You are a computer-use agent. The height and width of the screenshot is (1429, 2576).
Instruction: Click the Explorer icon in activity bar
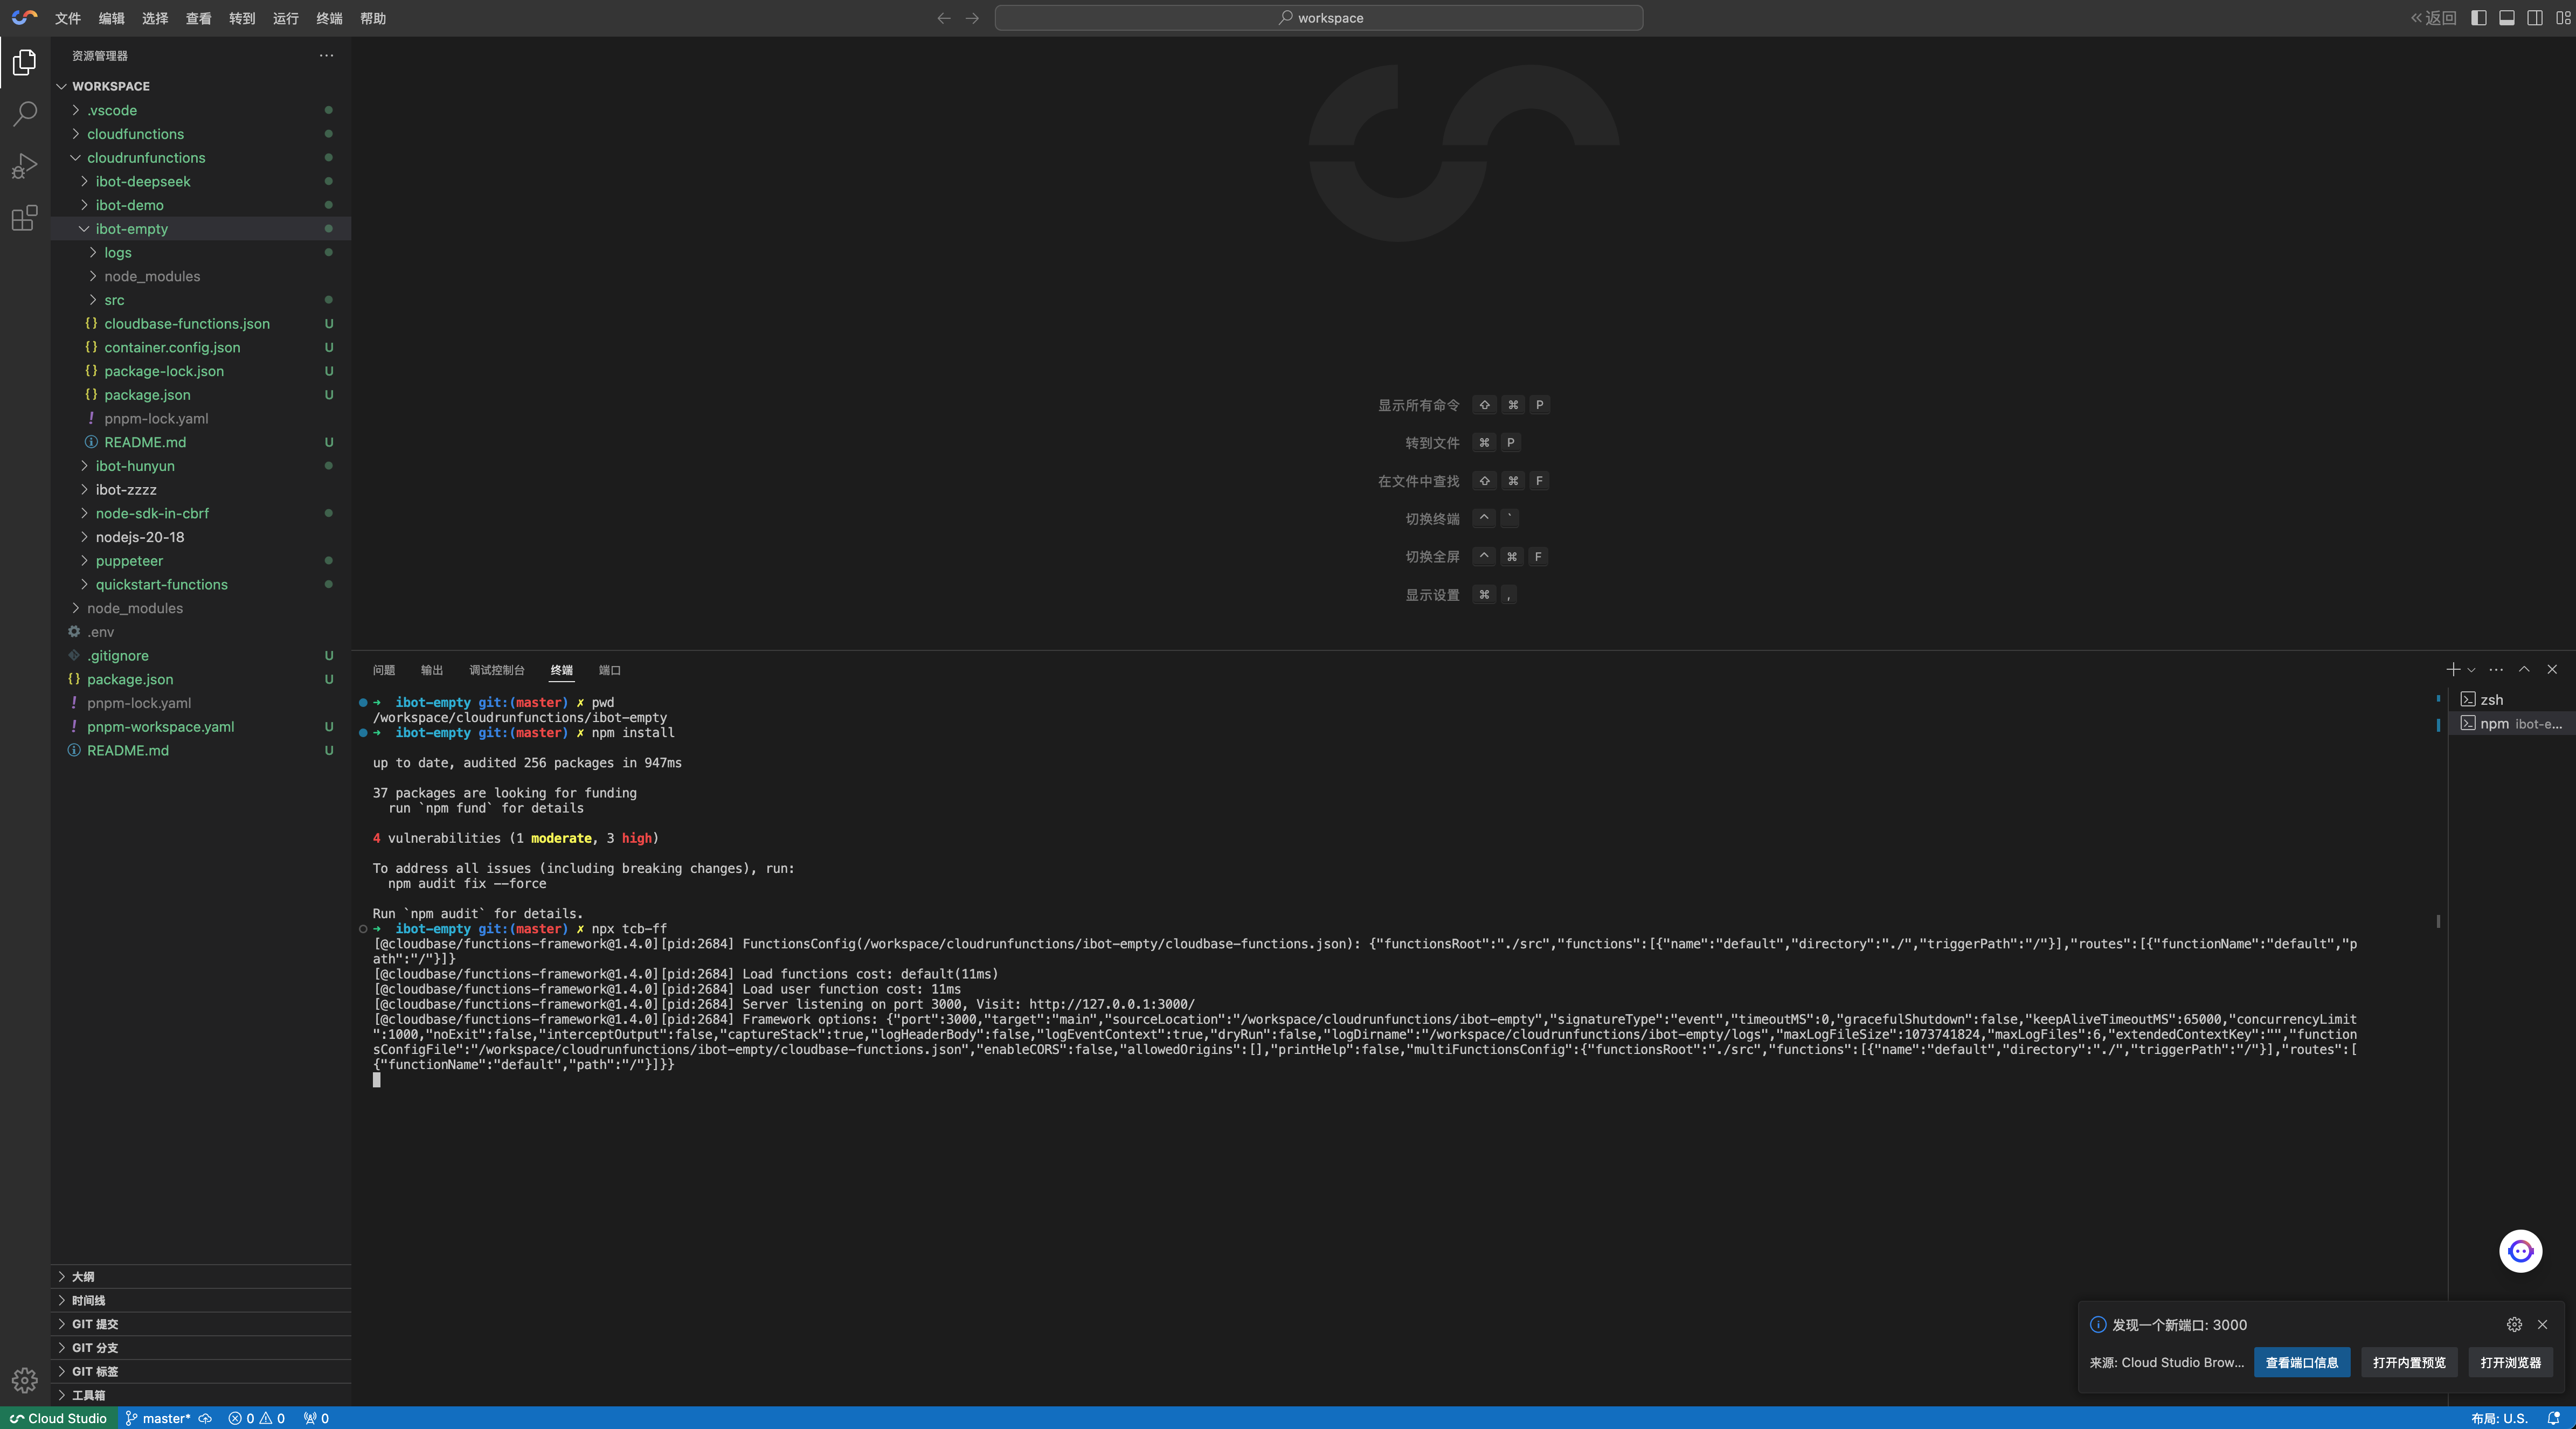[x=25, y=61]
